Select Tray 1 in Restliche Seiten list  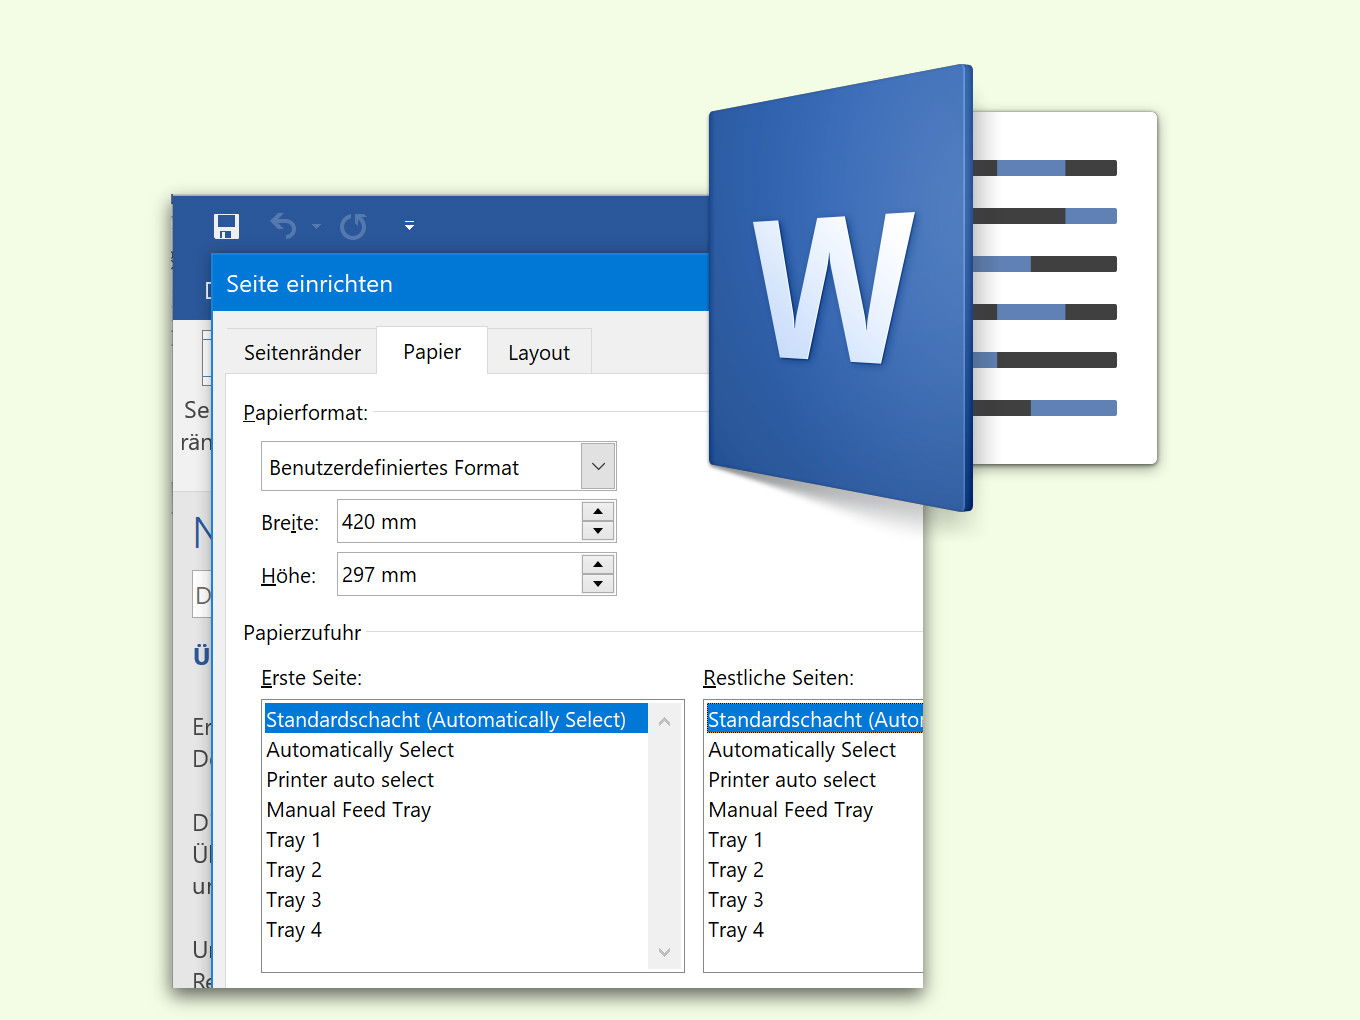coord(814,839)
